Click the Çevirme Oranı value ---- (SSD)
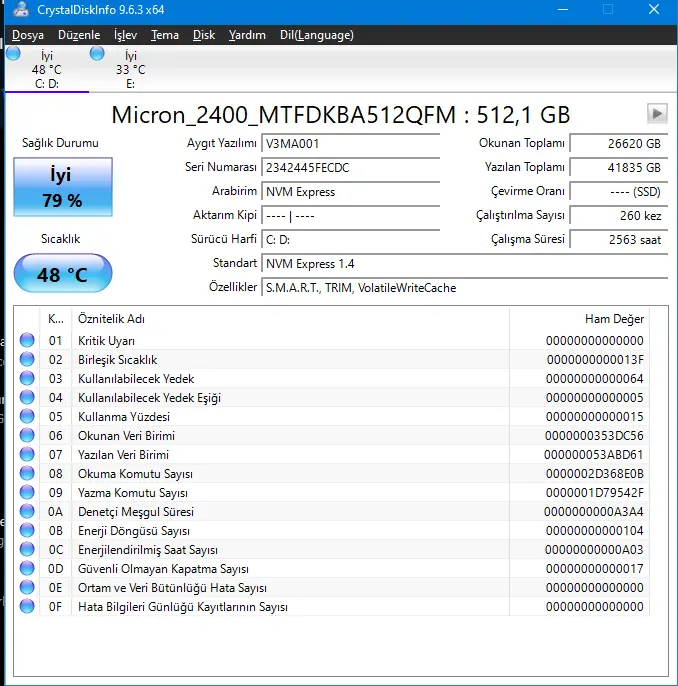 click(619, 192)
